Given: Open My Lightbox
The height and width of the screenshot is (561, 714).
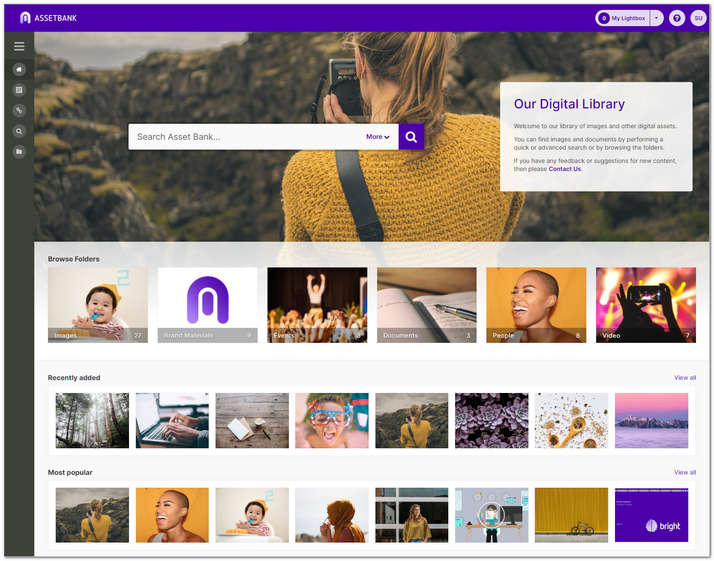Looking at the screenshot, I should tap(623, 18).
